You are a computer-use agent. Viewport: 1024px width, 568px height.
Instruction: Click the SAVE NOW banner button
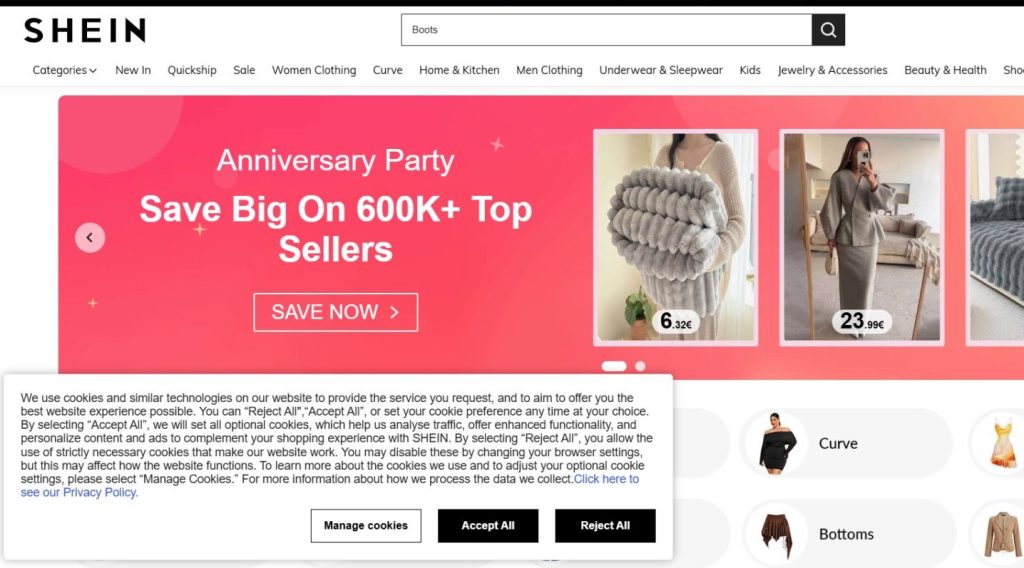tap(336, 312)
